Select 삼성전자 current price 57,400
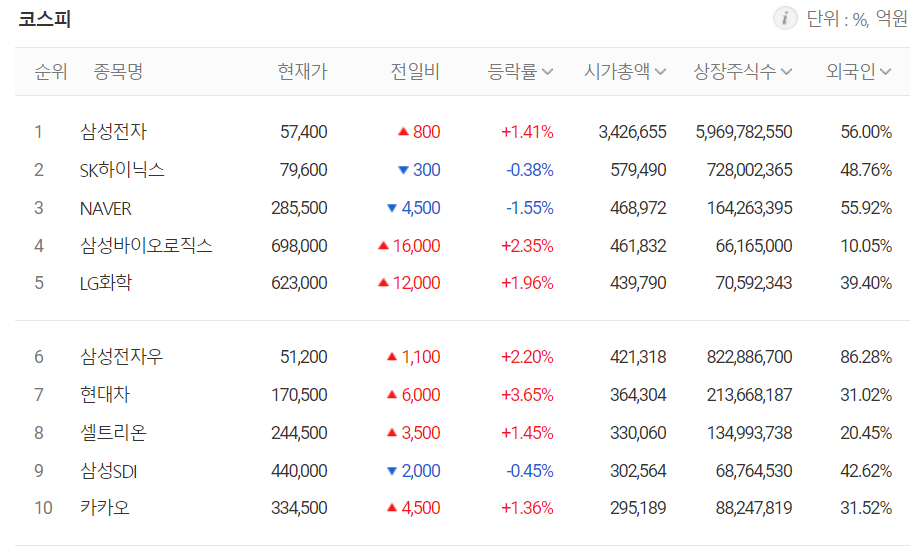Screen dimensions: 922x558 point(303,132)
